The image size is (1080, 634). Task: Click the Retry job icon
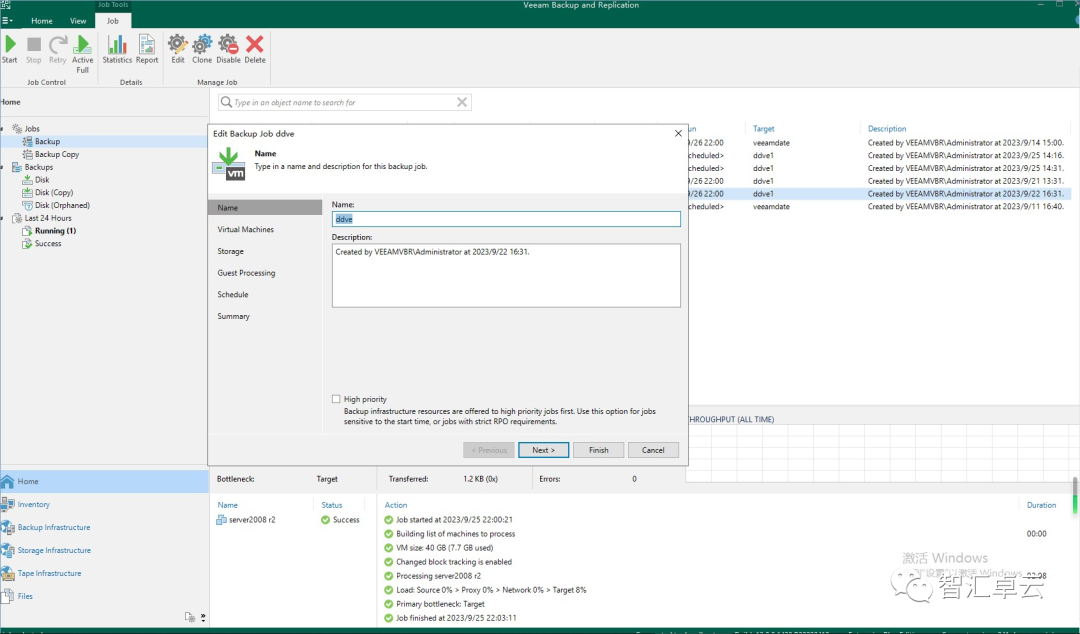tap(58, 50)
